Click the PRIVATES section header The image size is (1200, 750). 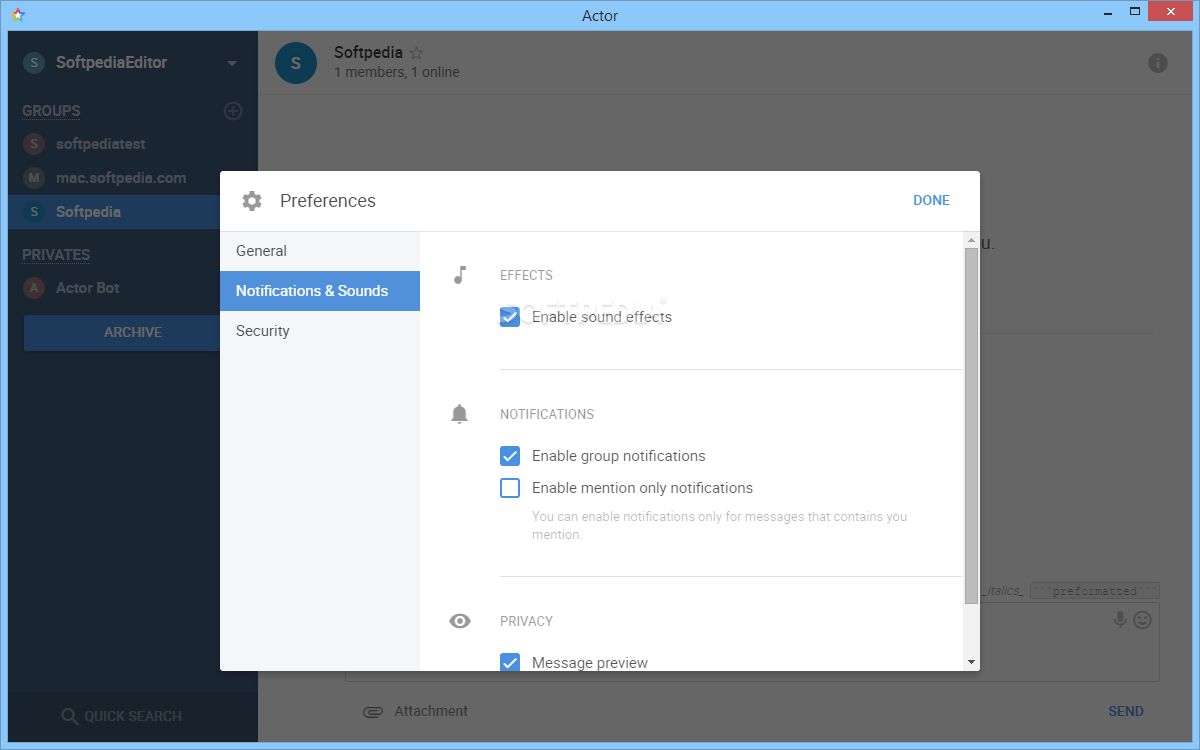pos(56,255)
